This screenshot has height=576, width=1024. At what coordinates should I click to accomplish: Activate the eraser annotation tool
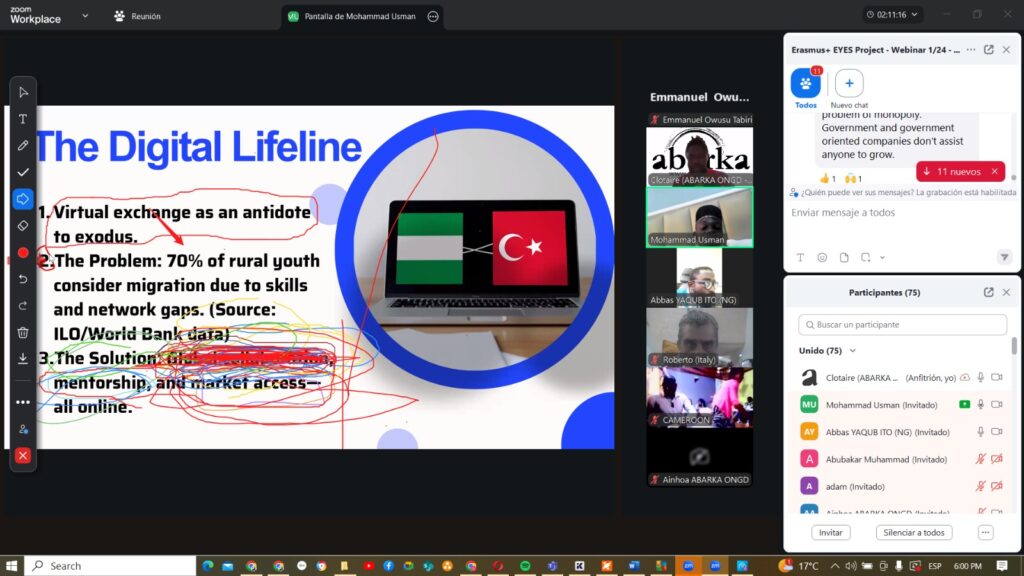[x=23, y=226]
